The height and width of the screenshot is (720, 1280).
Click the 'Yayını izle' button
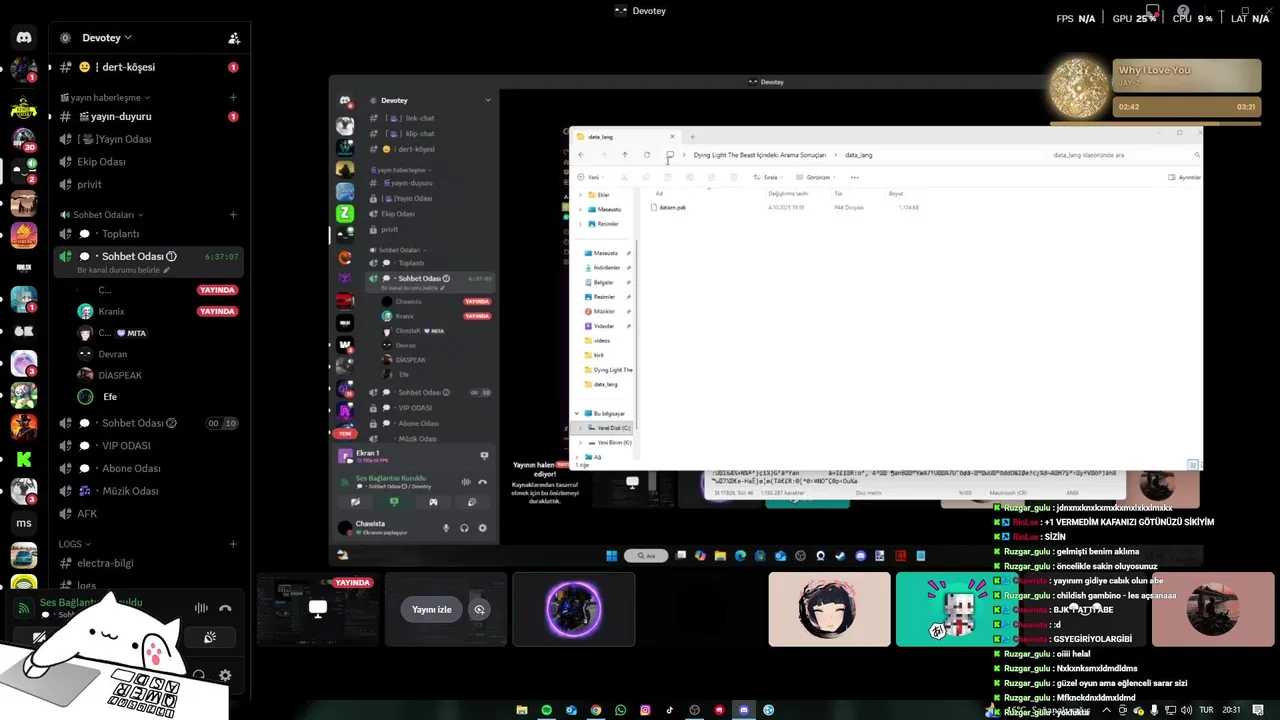(432, 609)
